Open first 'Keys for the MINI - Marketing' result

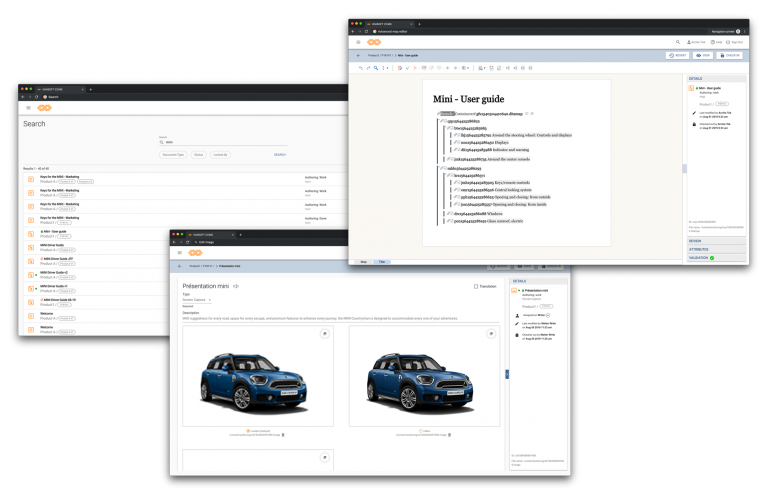[59, 177]
